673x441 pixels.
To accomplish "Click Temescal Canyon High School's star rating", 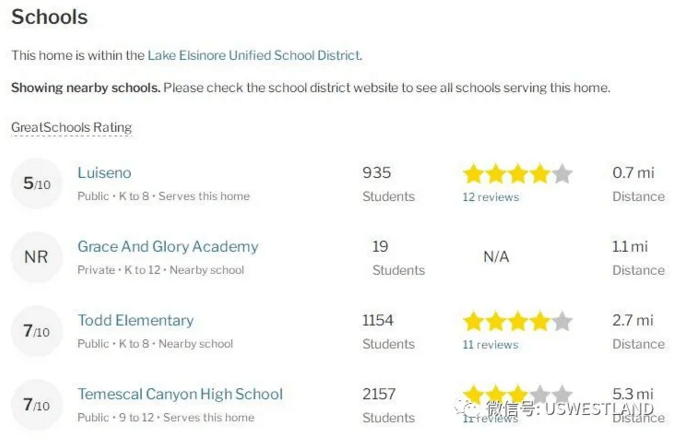I will [x=517, y=395].
